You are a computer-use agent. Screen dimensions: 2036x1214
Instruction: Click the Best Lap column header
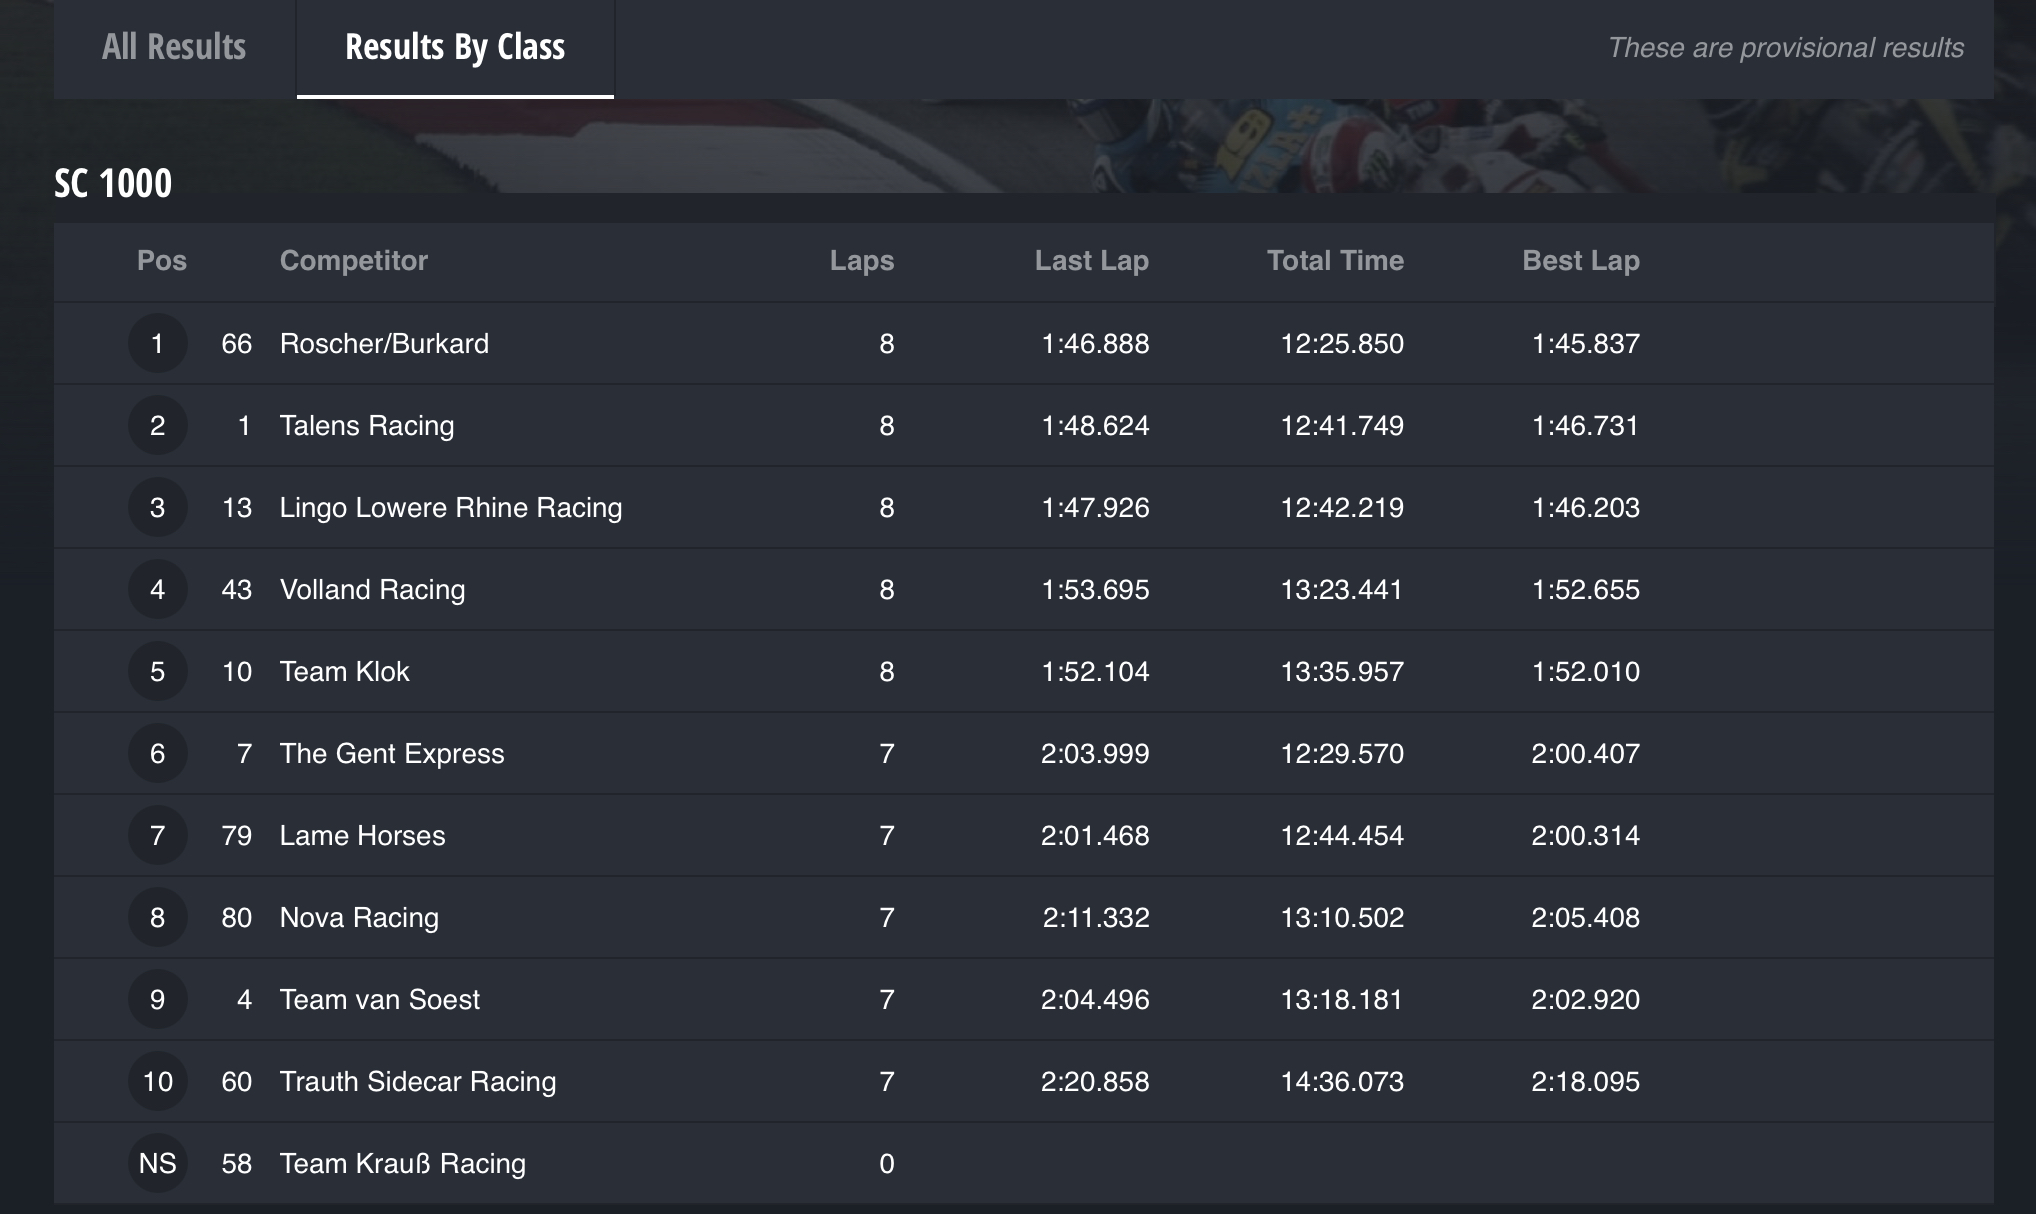click(1580, 261)
